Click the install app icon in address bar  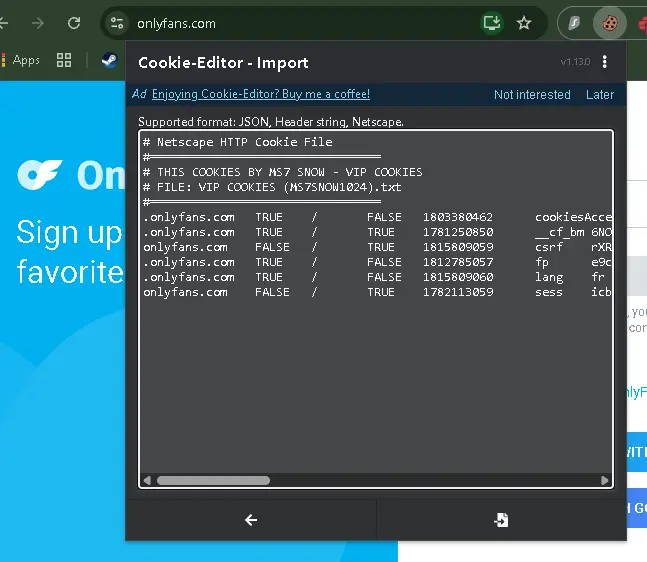[x=492, y=23]
